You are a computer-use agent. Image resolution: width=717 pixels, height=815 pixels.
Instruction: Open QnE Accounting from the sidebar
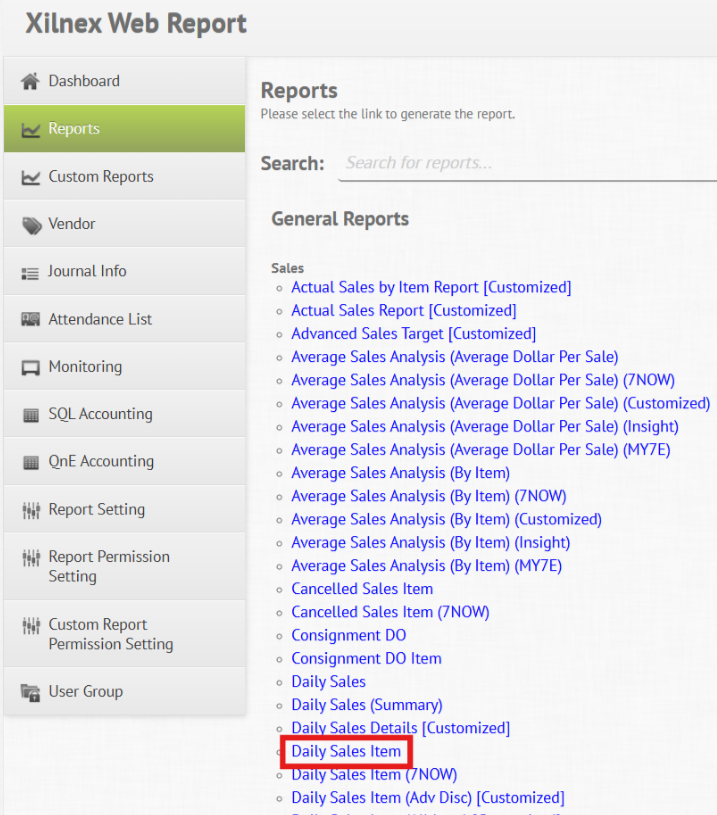click(101, 462)
